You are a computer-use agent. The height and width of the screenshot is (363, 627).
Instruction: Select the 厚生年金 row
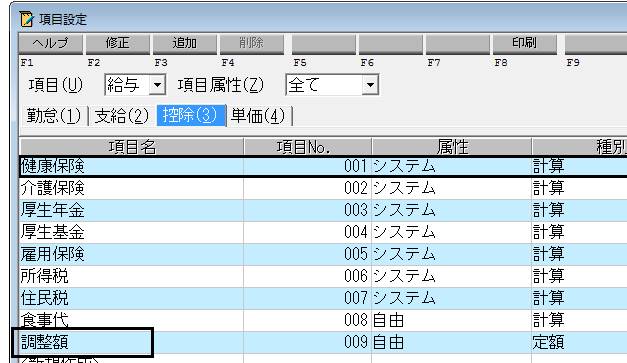click(x=323, y=210)
